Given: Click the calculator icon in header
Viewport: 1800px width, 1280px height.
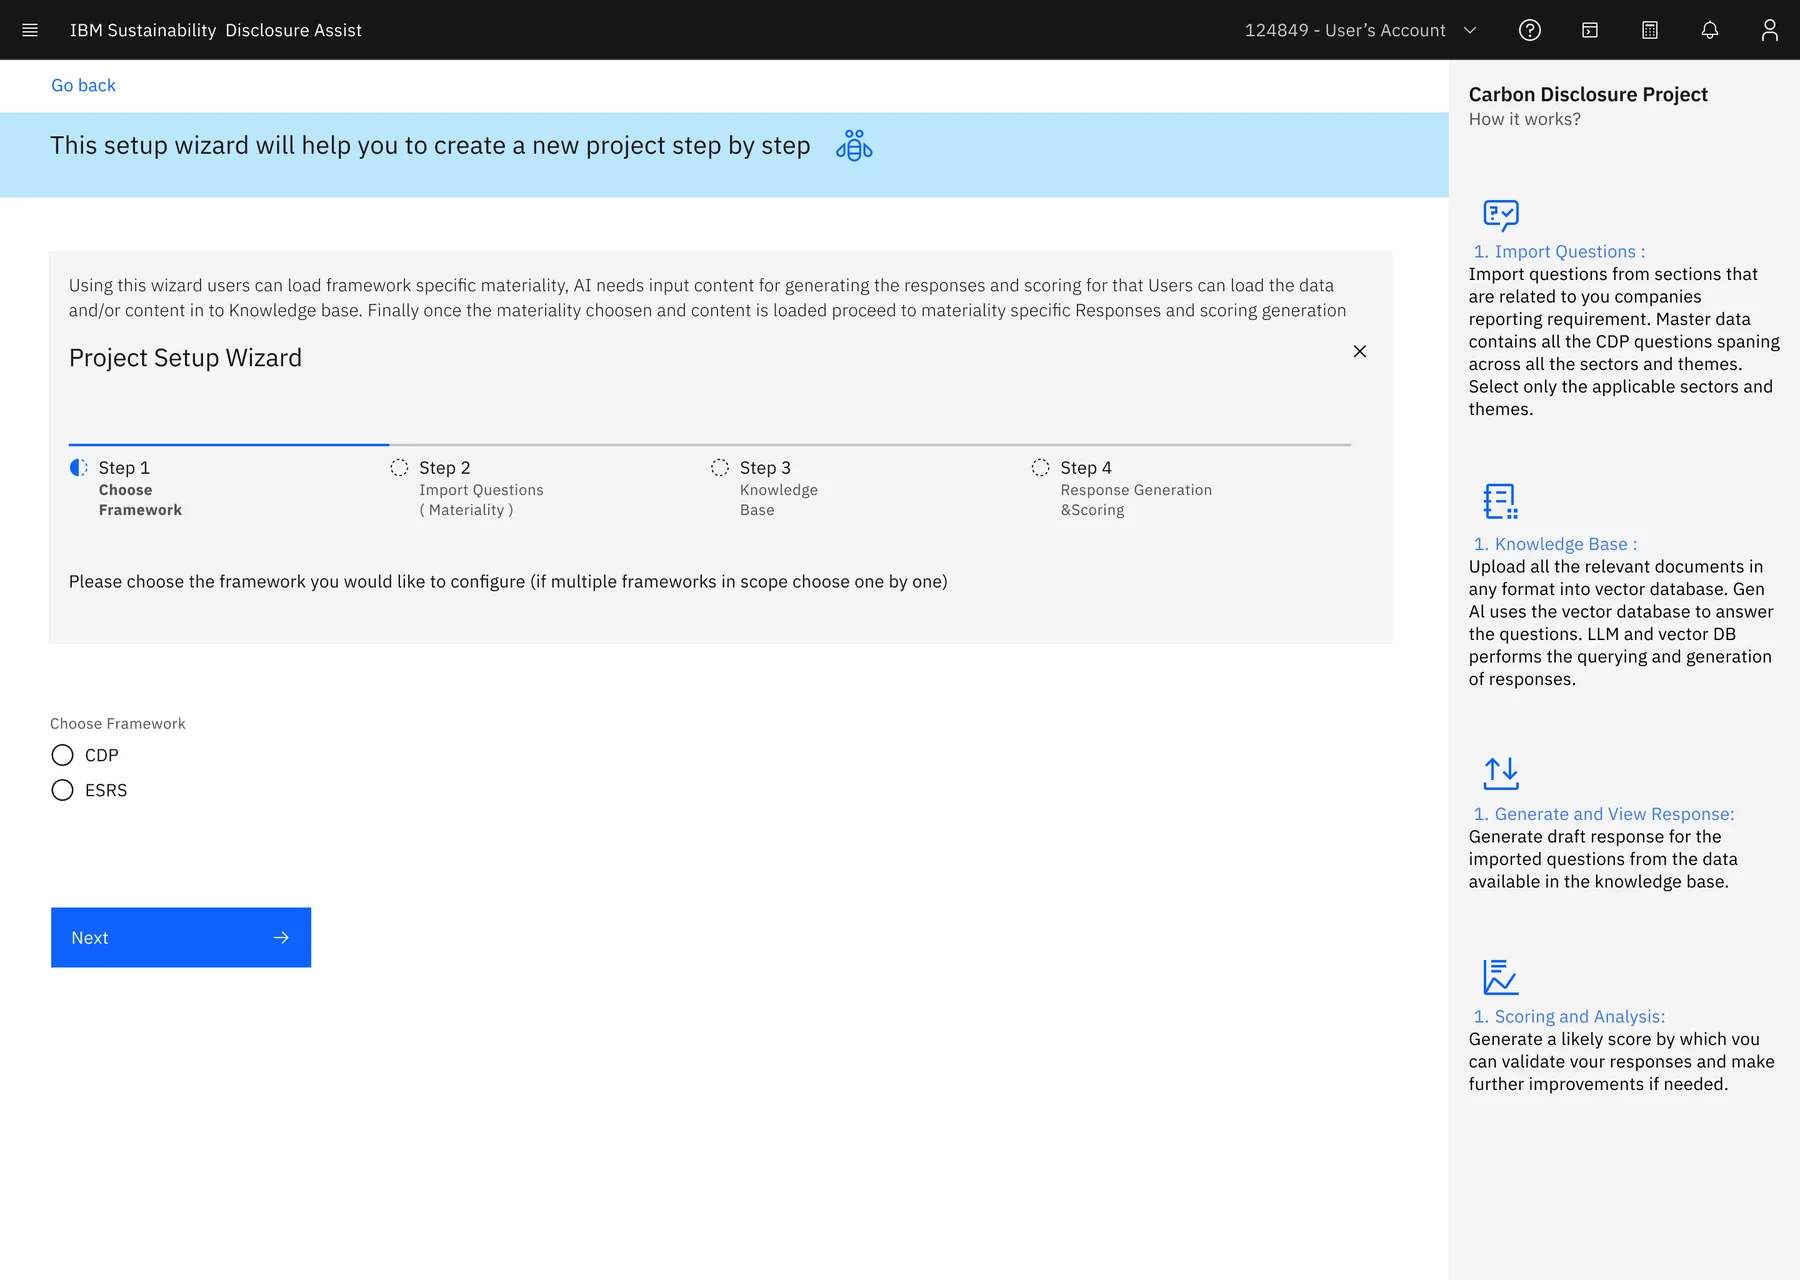Looking at the screenshot, I should [1650, 30].
